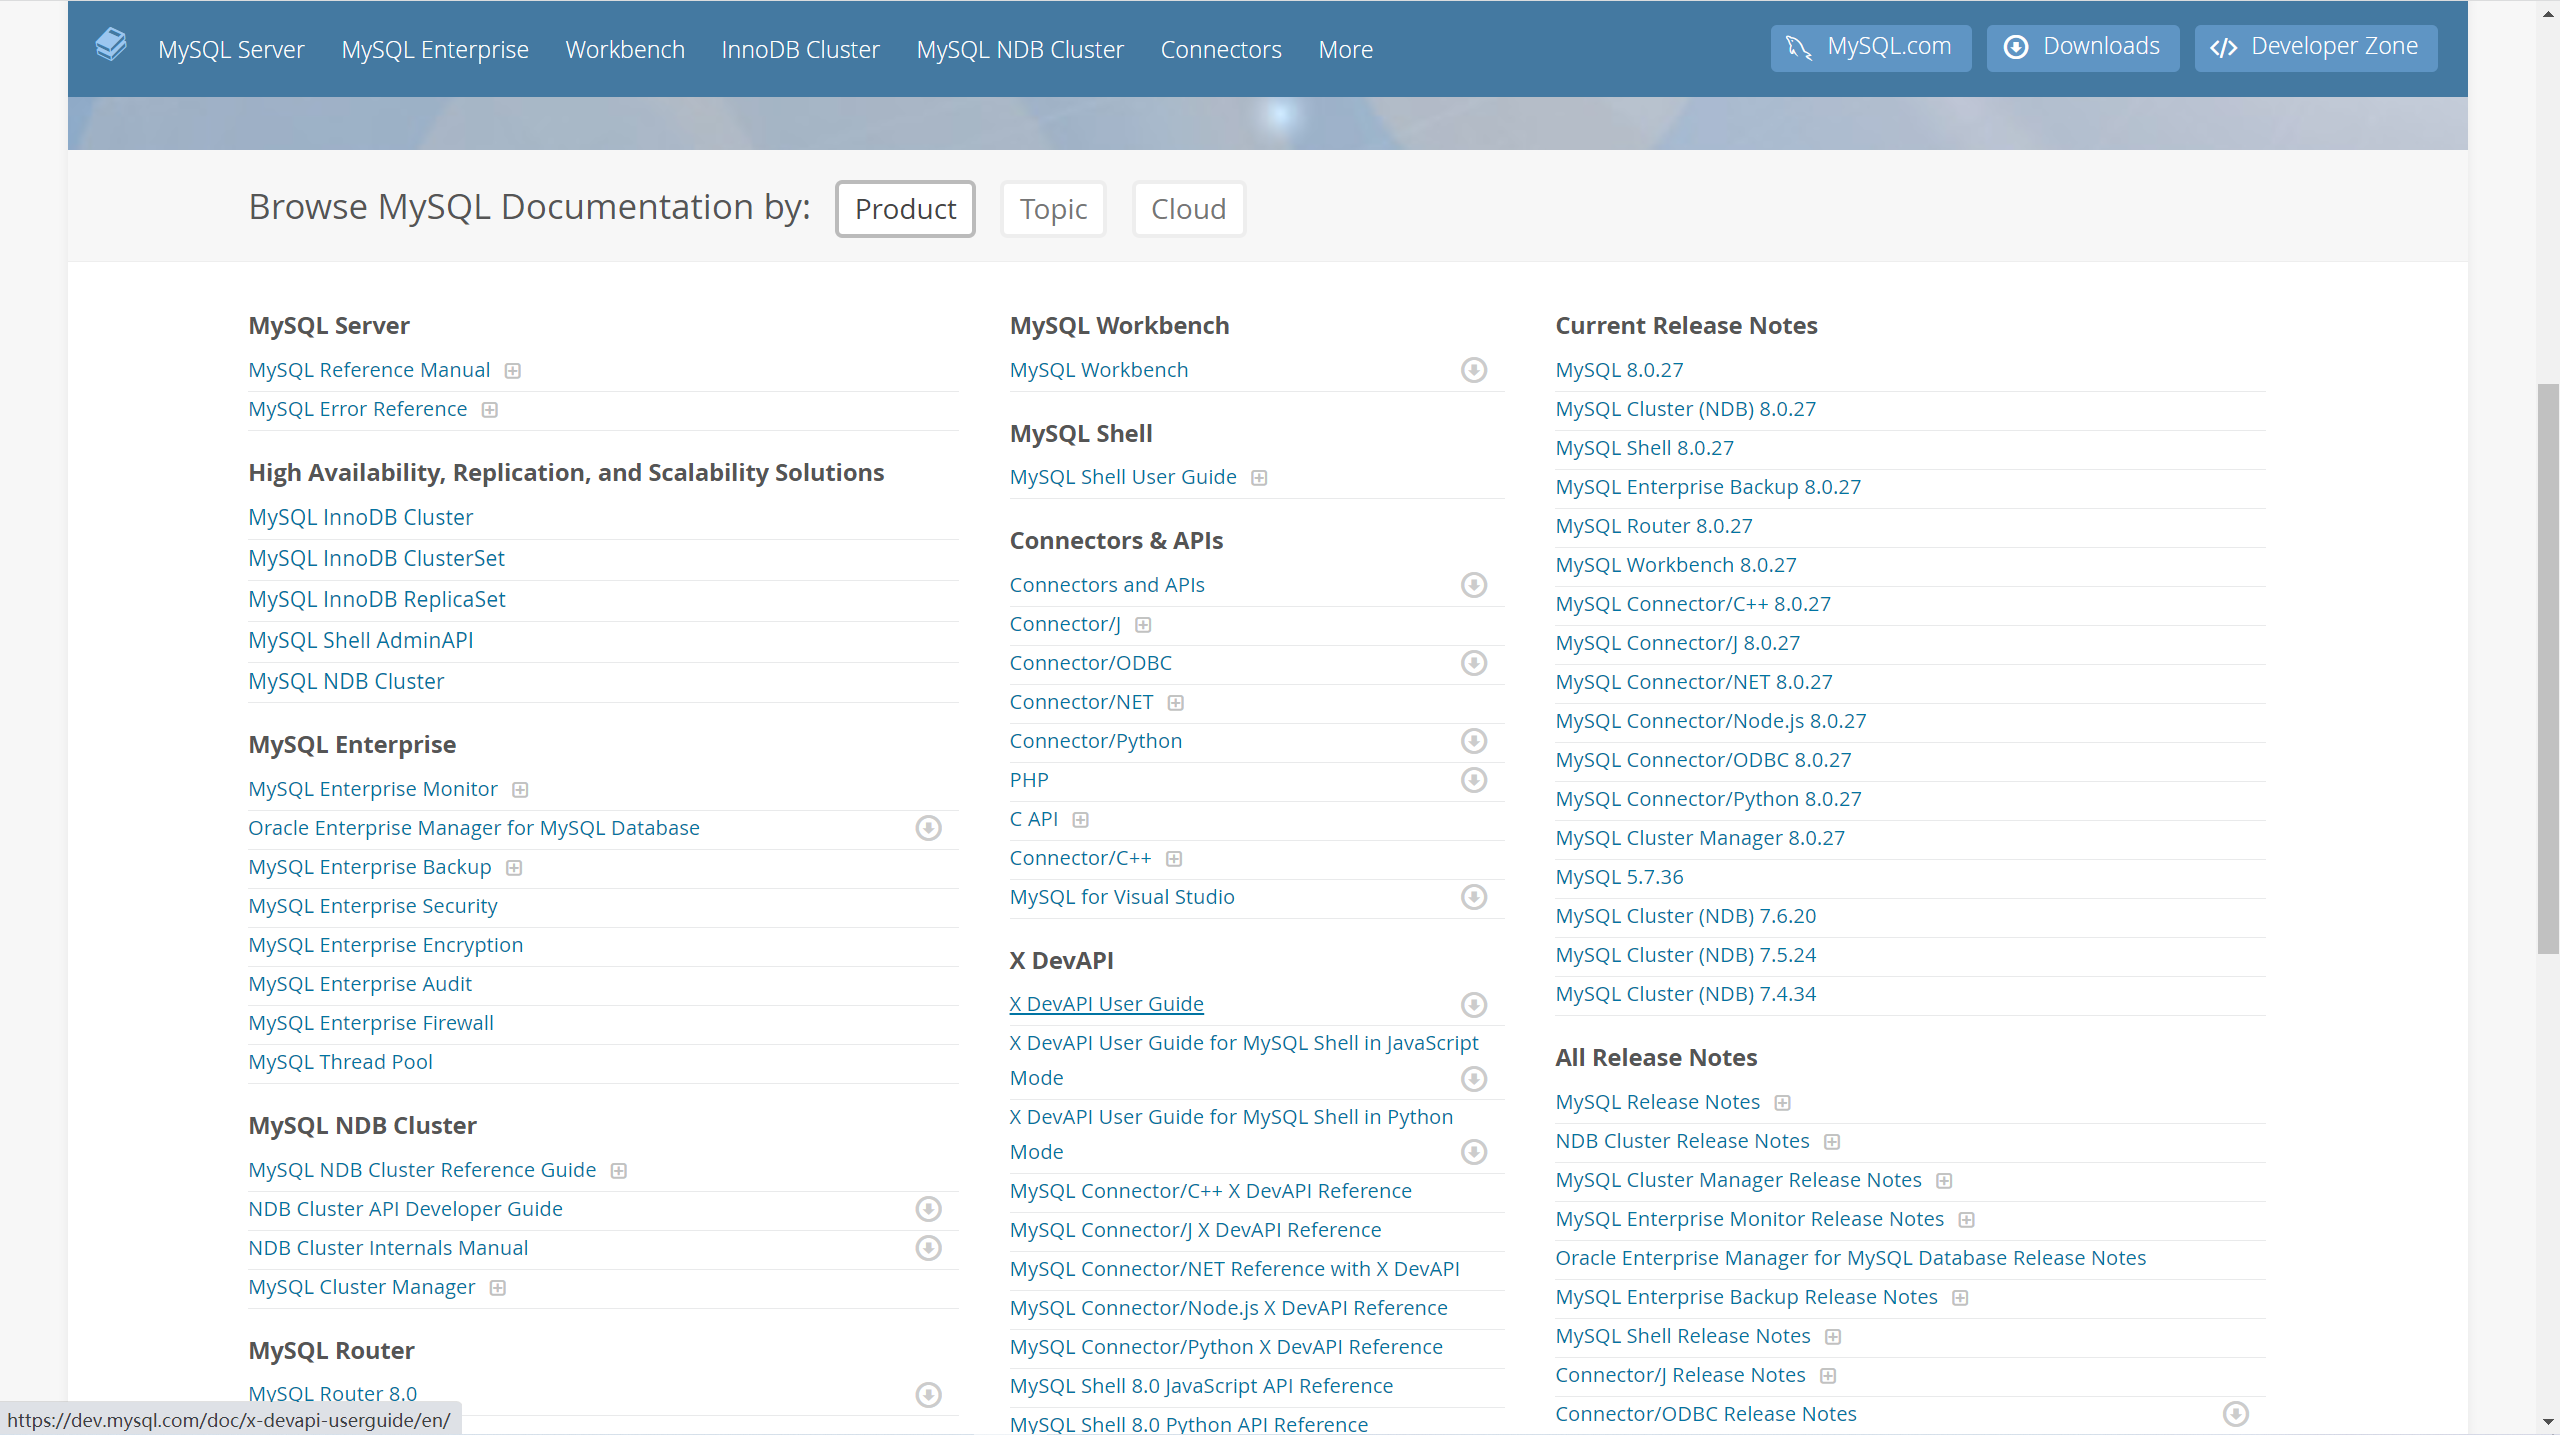Switch to the Topic browse tab
This screenshot has width=2560, height=1435.
point(1053,208)
